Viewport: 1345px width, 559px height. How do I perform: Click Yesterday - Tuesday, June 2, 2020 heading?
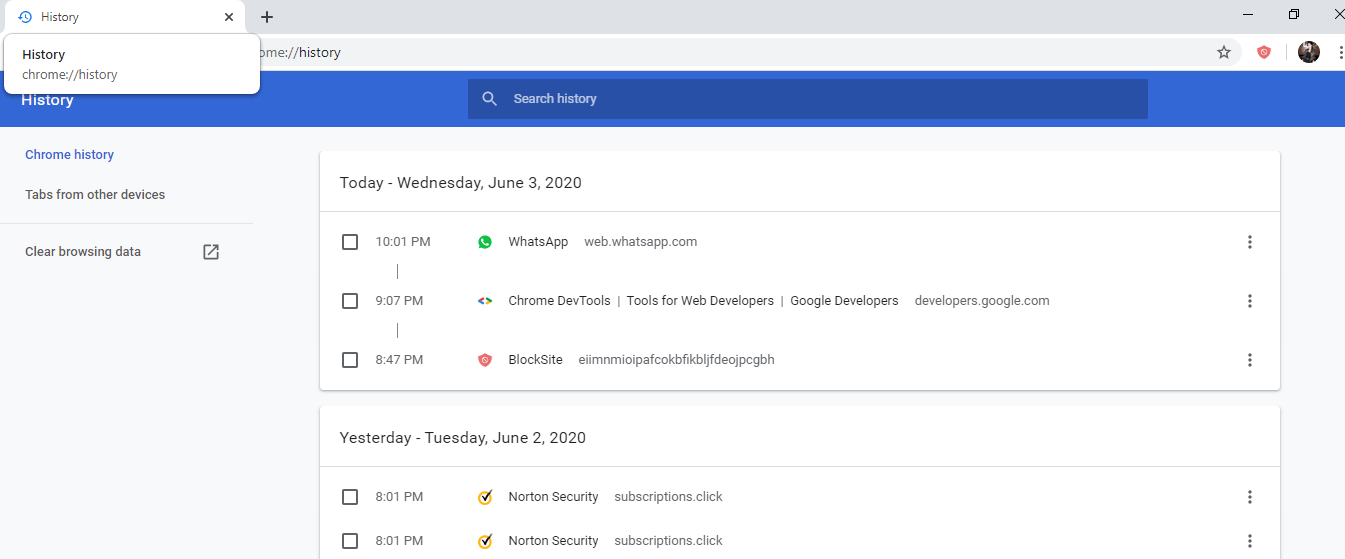(x=463, y=438)
